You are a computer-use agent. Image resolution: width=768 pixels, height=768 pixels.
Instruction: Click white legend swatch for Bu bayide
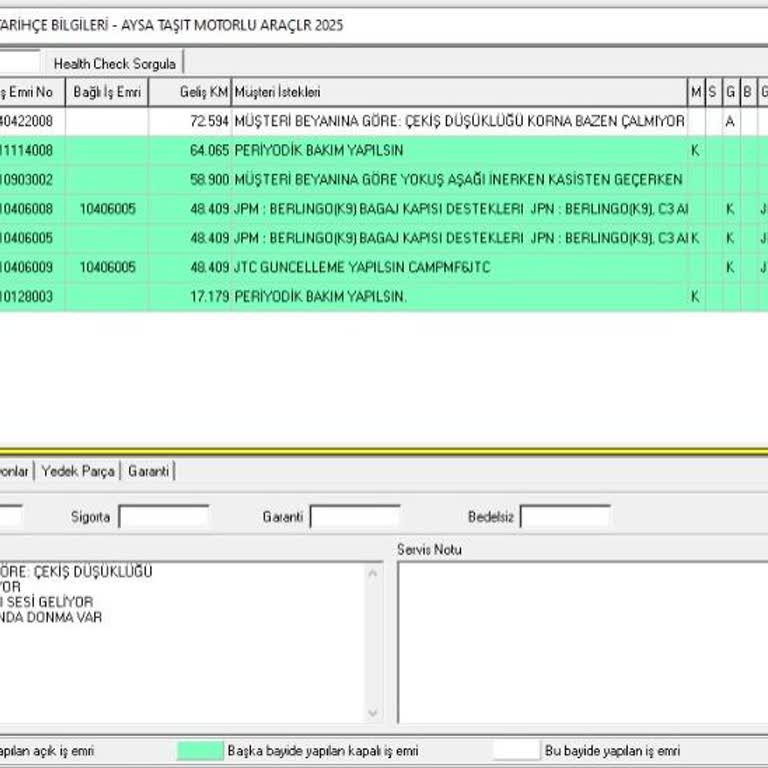coord(515,750)
